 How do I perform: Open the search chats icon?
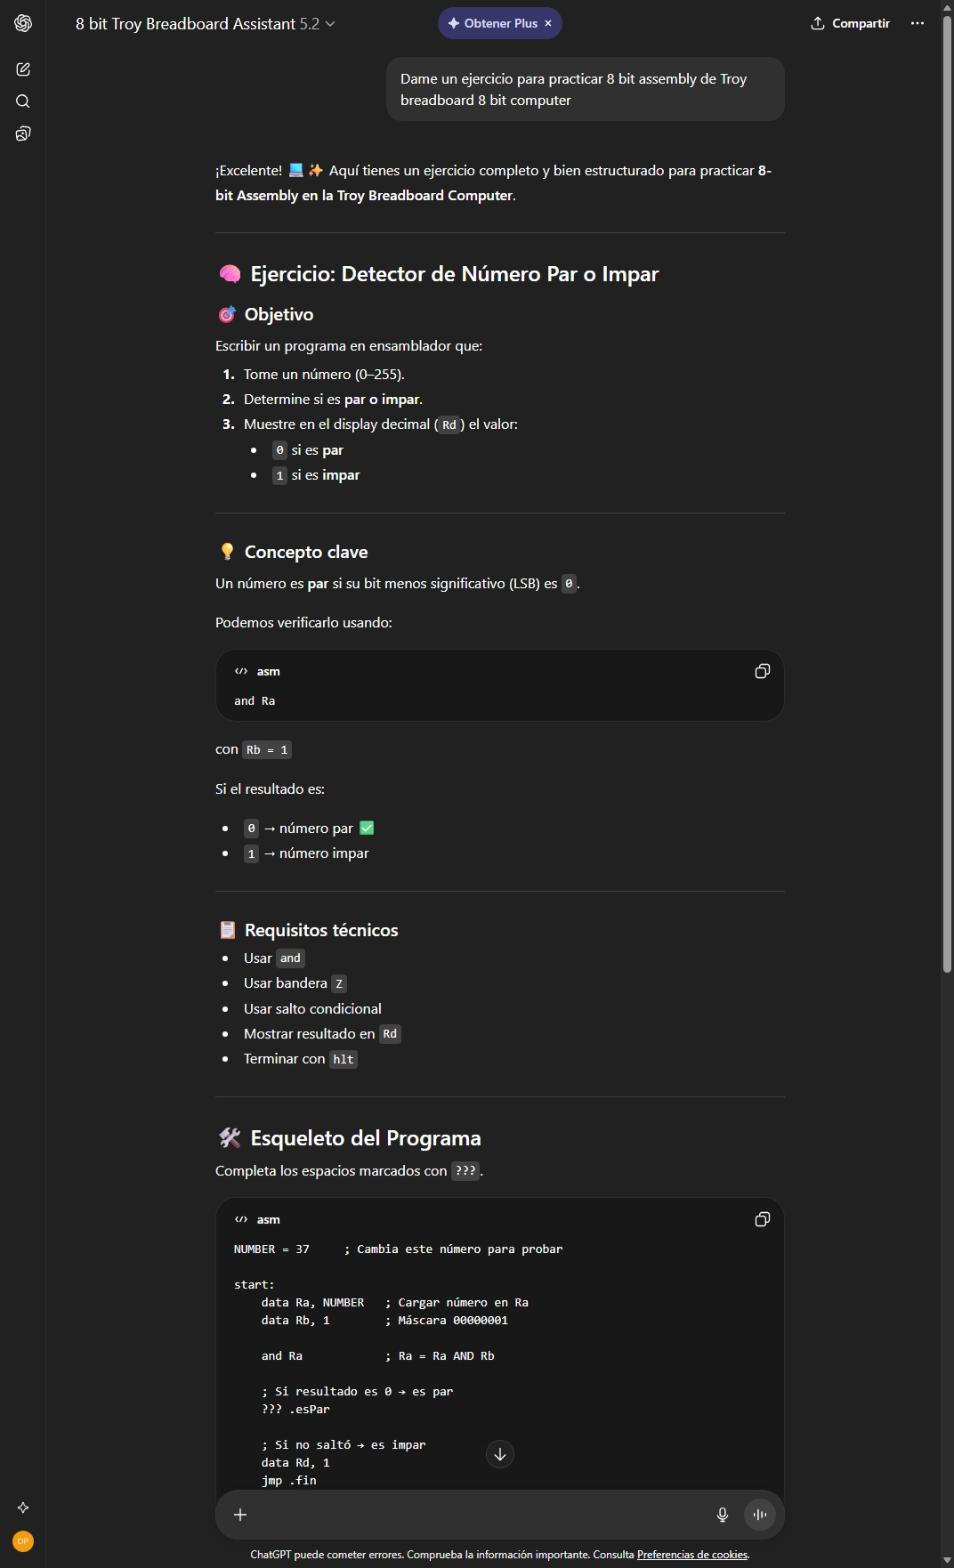[23, 101]
